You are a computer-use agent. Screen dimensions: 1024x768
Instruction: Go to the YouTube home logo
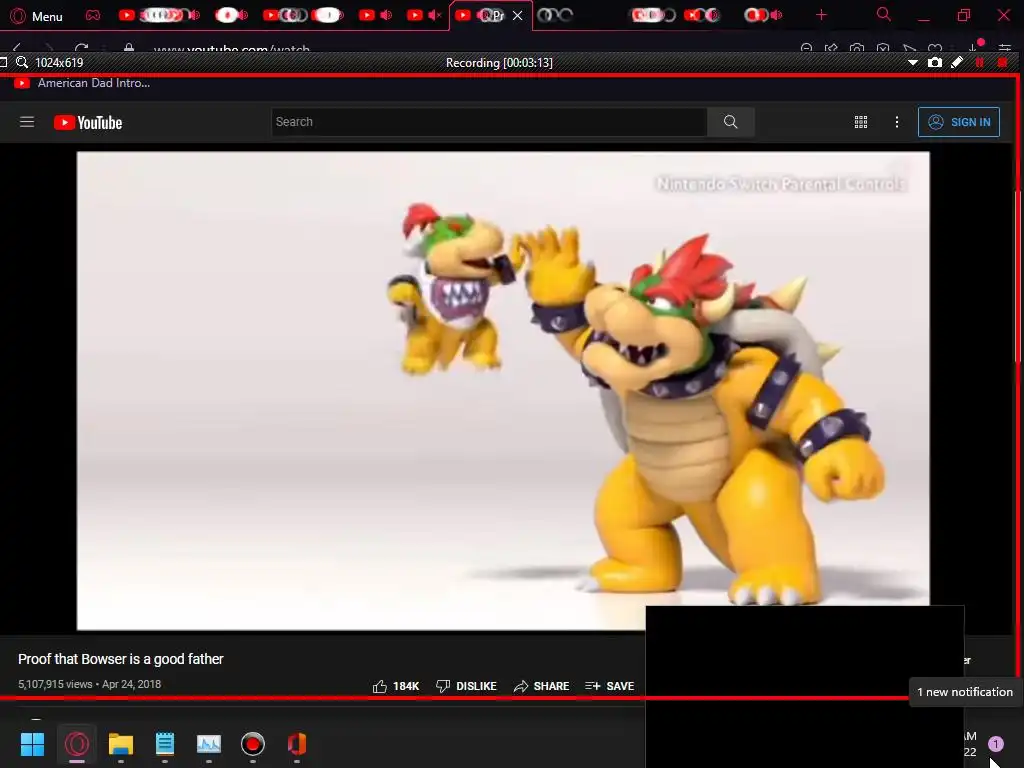tap(88, 123)
